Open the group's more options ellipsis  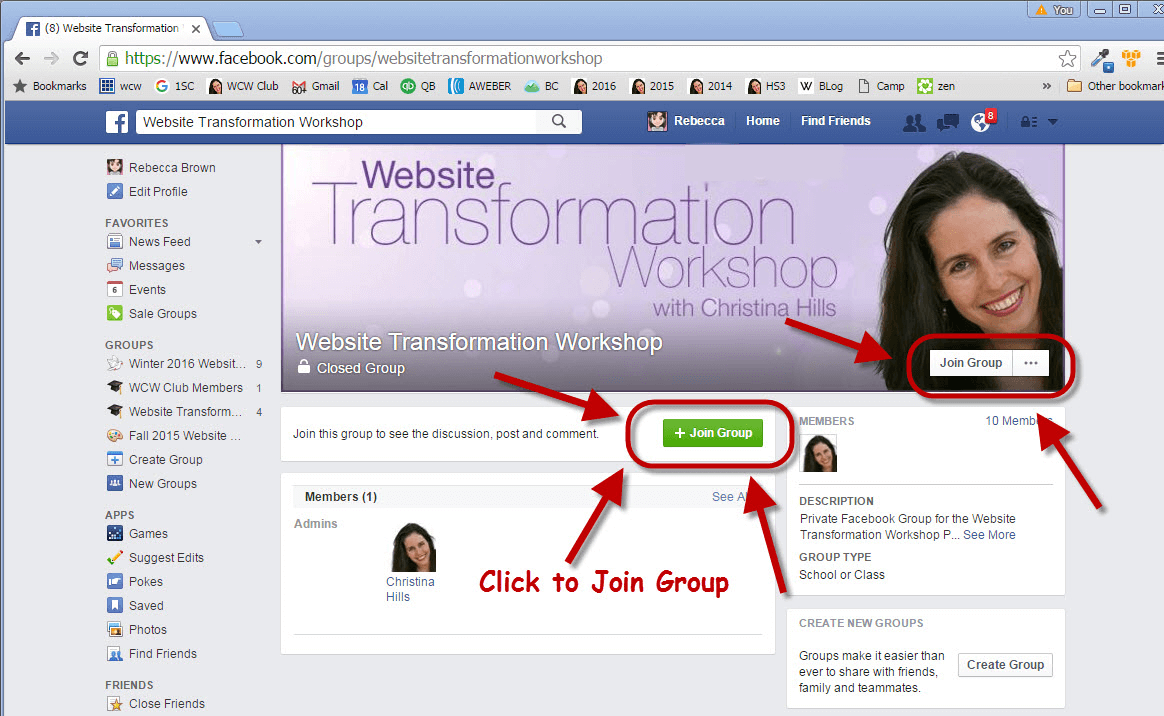coord(1031,363)
